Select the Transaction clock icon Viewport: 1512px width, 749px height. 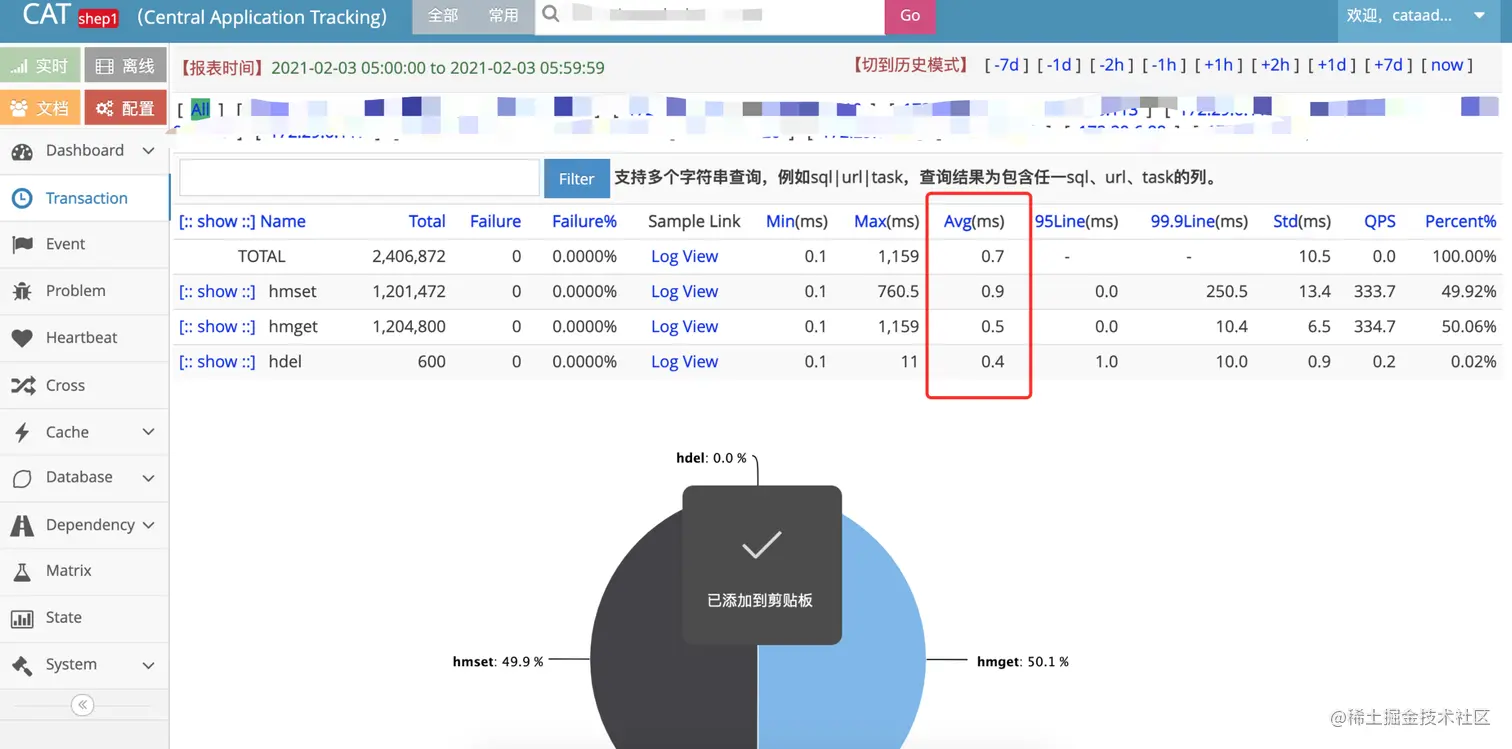click(22, 198)
